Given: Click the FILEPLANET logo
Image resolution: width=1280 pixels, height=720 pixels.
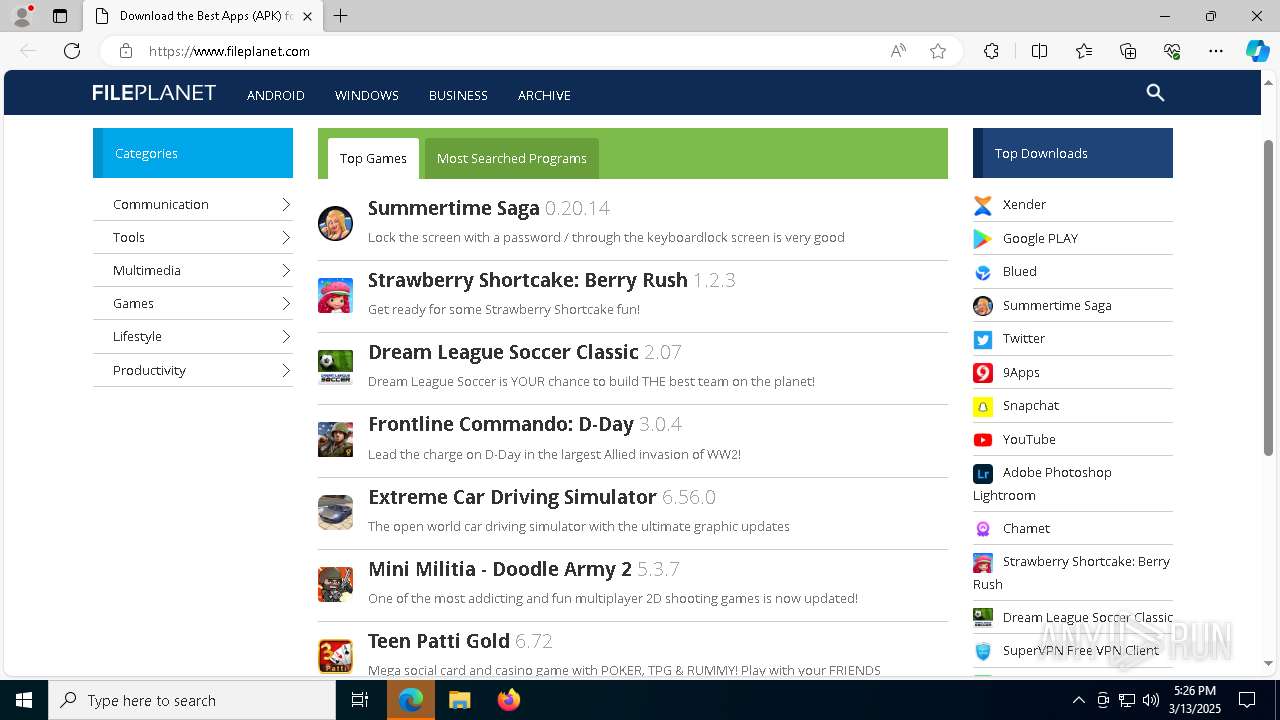Looking at the screenshot, I should [x=154, y=93].
